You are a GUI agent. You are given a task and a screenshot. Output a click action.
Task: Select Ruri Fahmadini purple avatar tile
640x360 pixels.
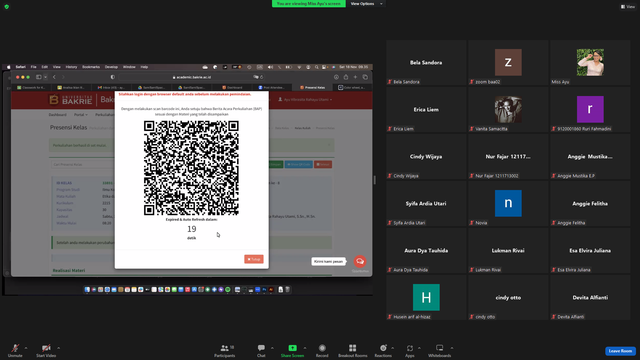(x=590, y=109)
